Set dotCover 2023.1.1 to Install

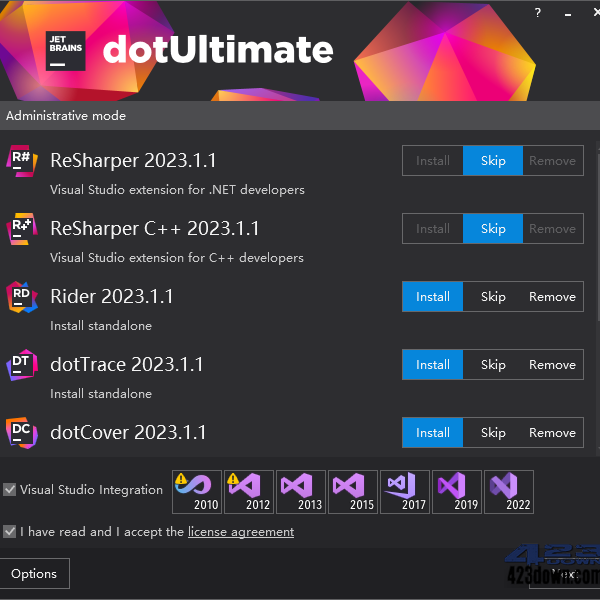pos(433,433)
